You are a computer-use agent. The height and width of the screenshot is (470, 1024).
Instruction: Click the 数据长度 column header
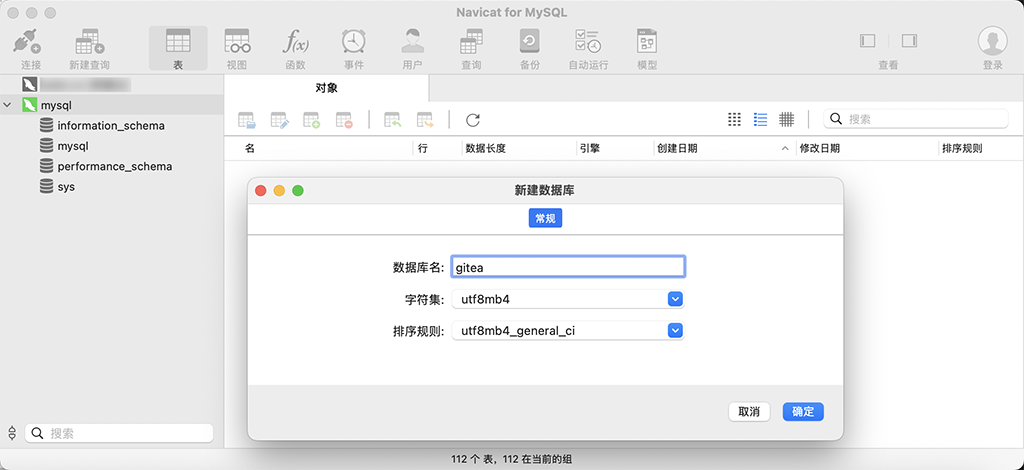click(485, 148)
